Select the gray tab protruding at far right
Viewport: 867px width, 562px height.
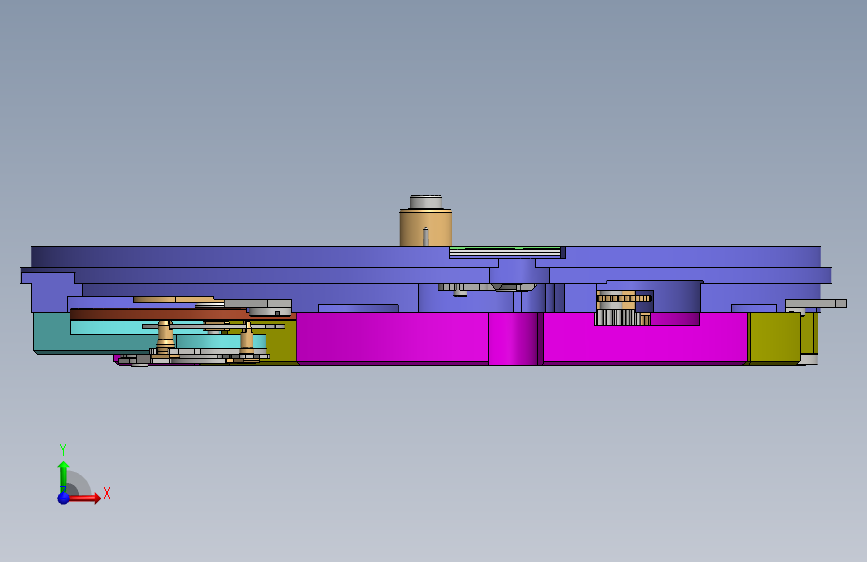816,304
